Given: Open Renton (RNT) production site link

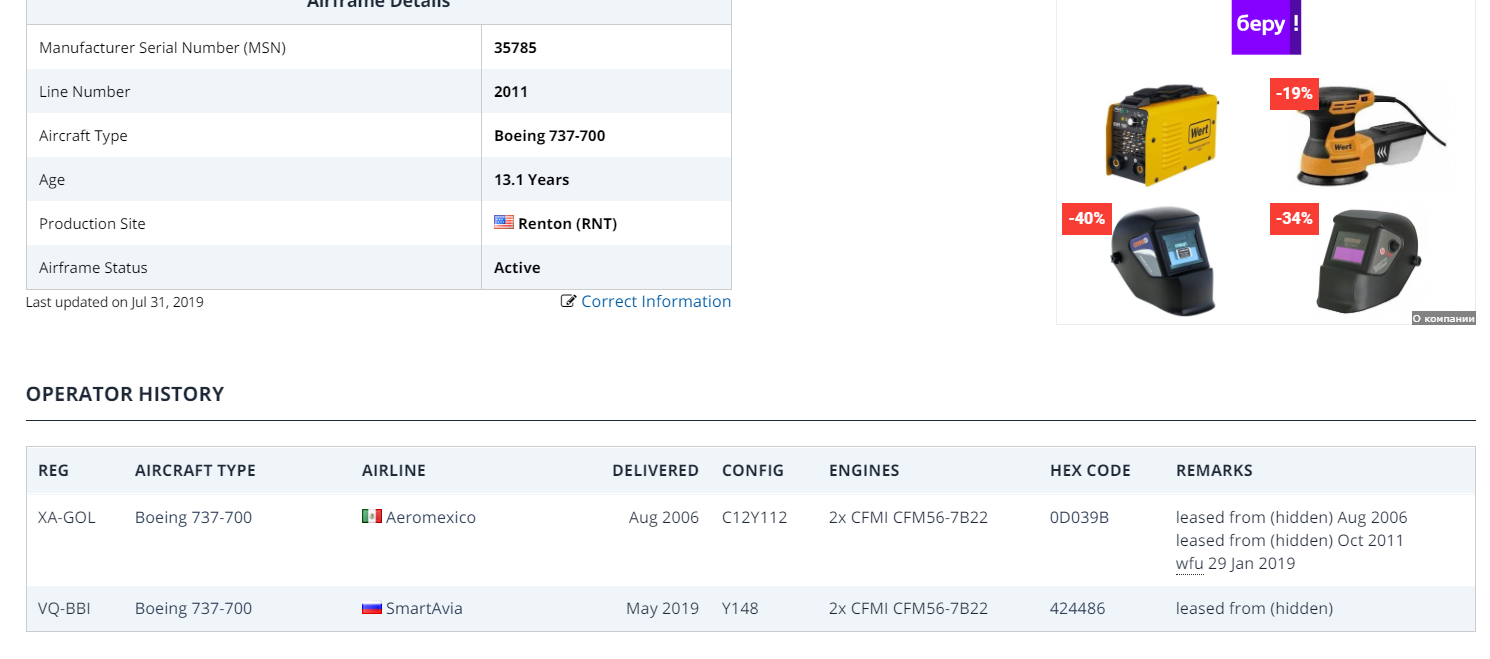Looking at the screenshot, I should (567, 223).
